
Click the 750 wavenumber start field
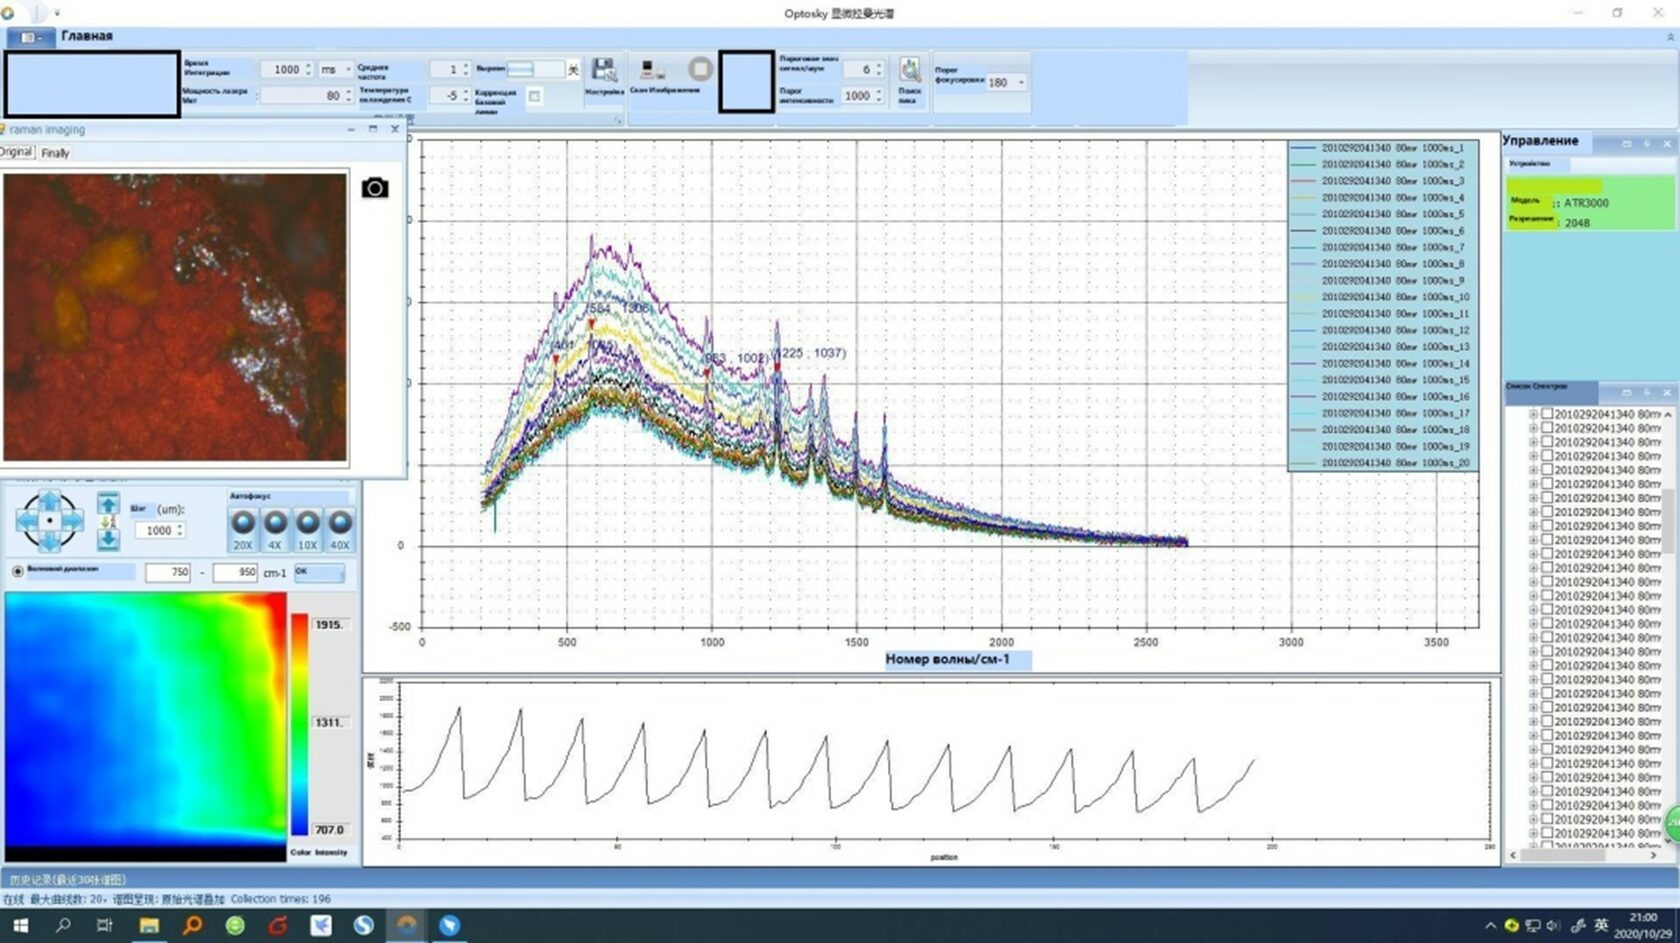[x=168, y=572]
